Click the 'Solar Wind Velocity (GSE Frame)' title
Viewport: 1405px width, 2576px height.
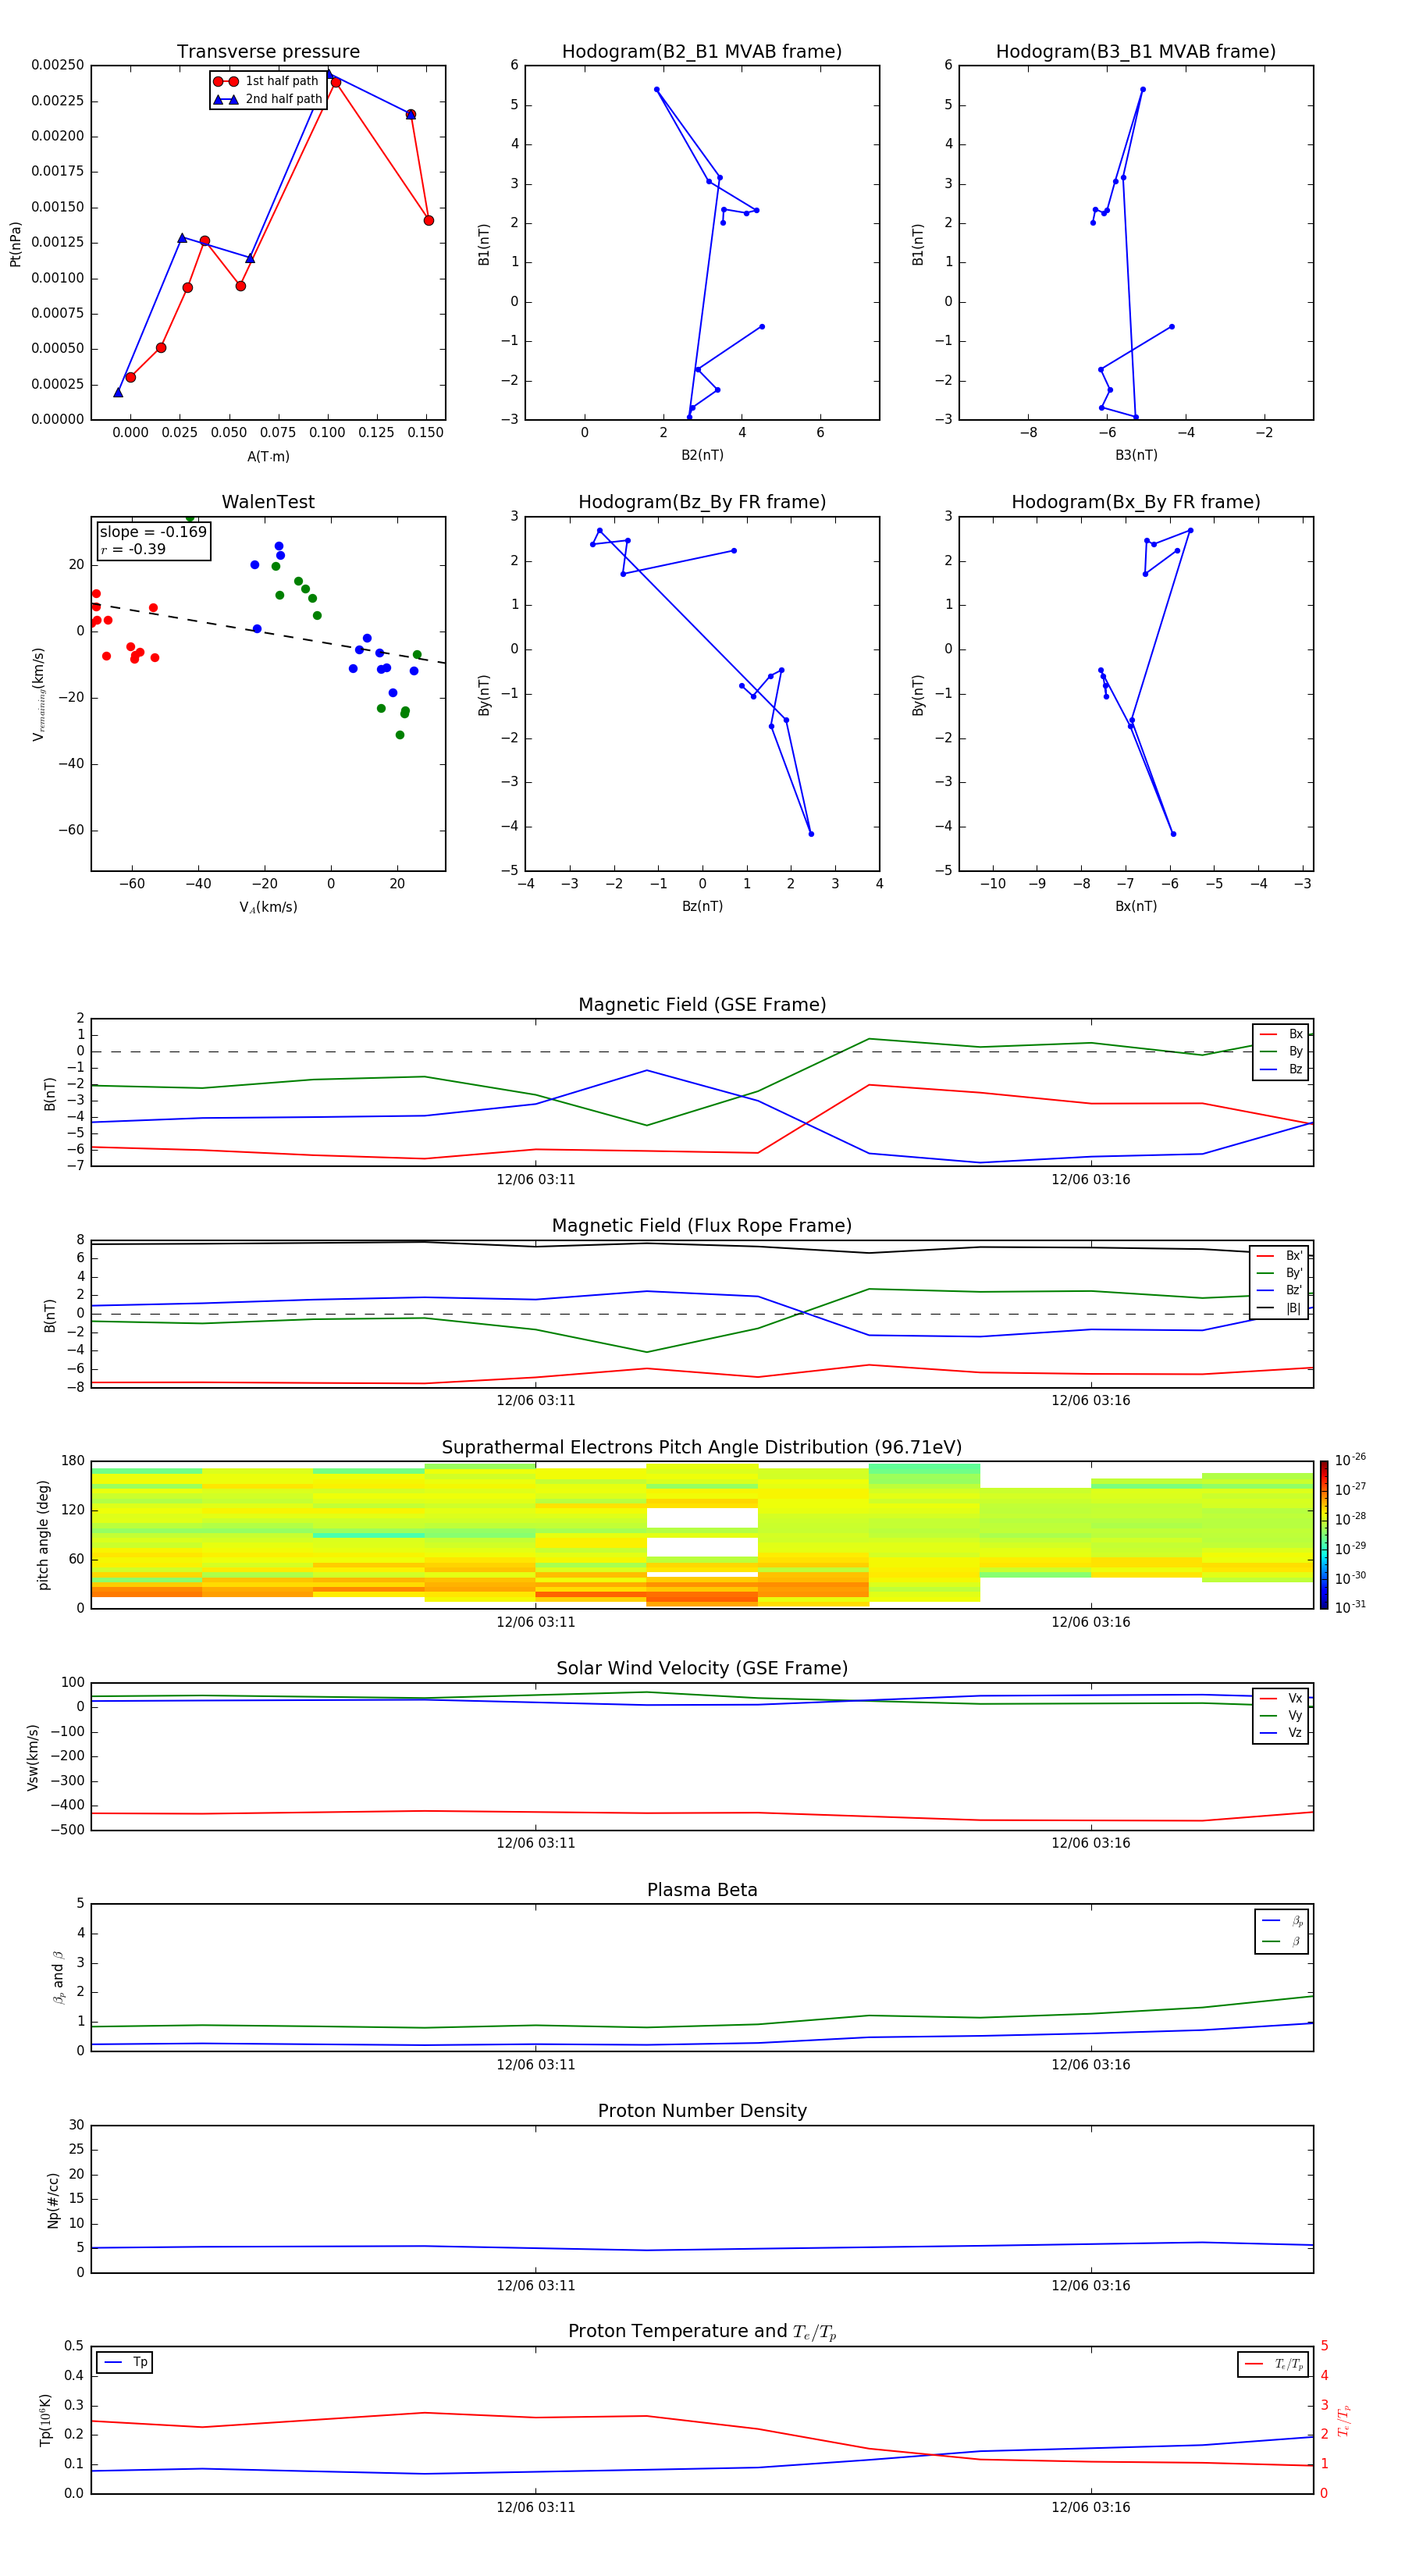[x=702, y=1668]
